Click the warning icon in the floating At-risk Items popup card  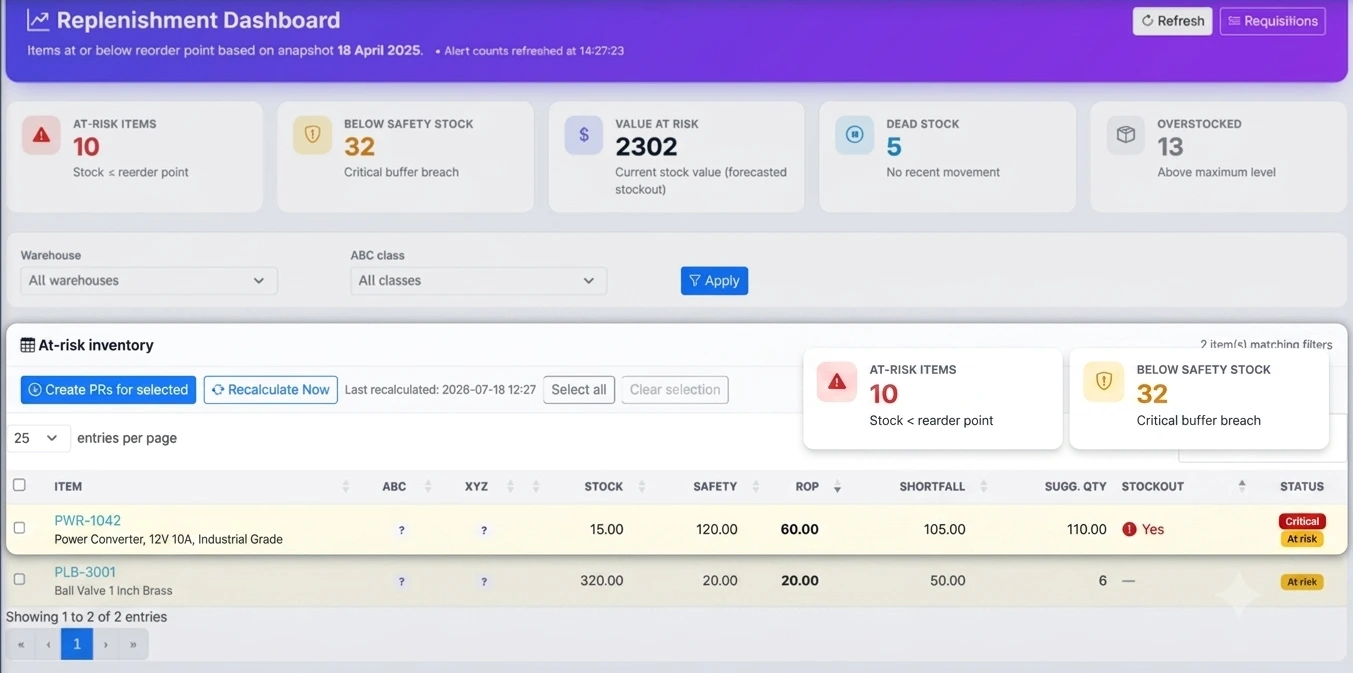coord(837,382)
